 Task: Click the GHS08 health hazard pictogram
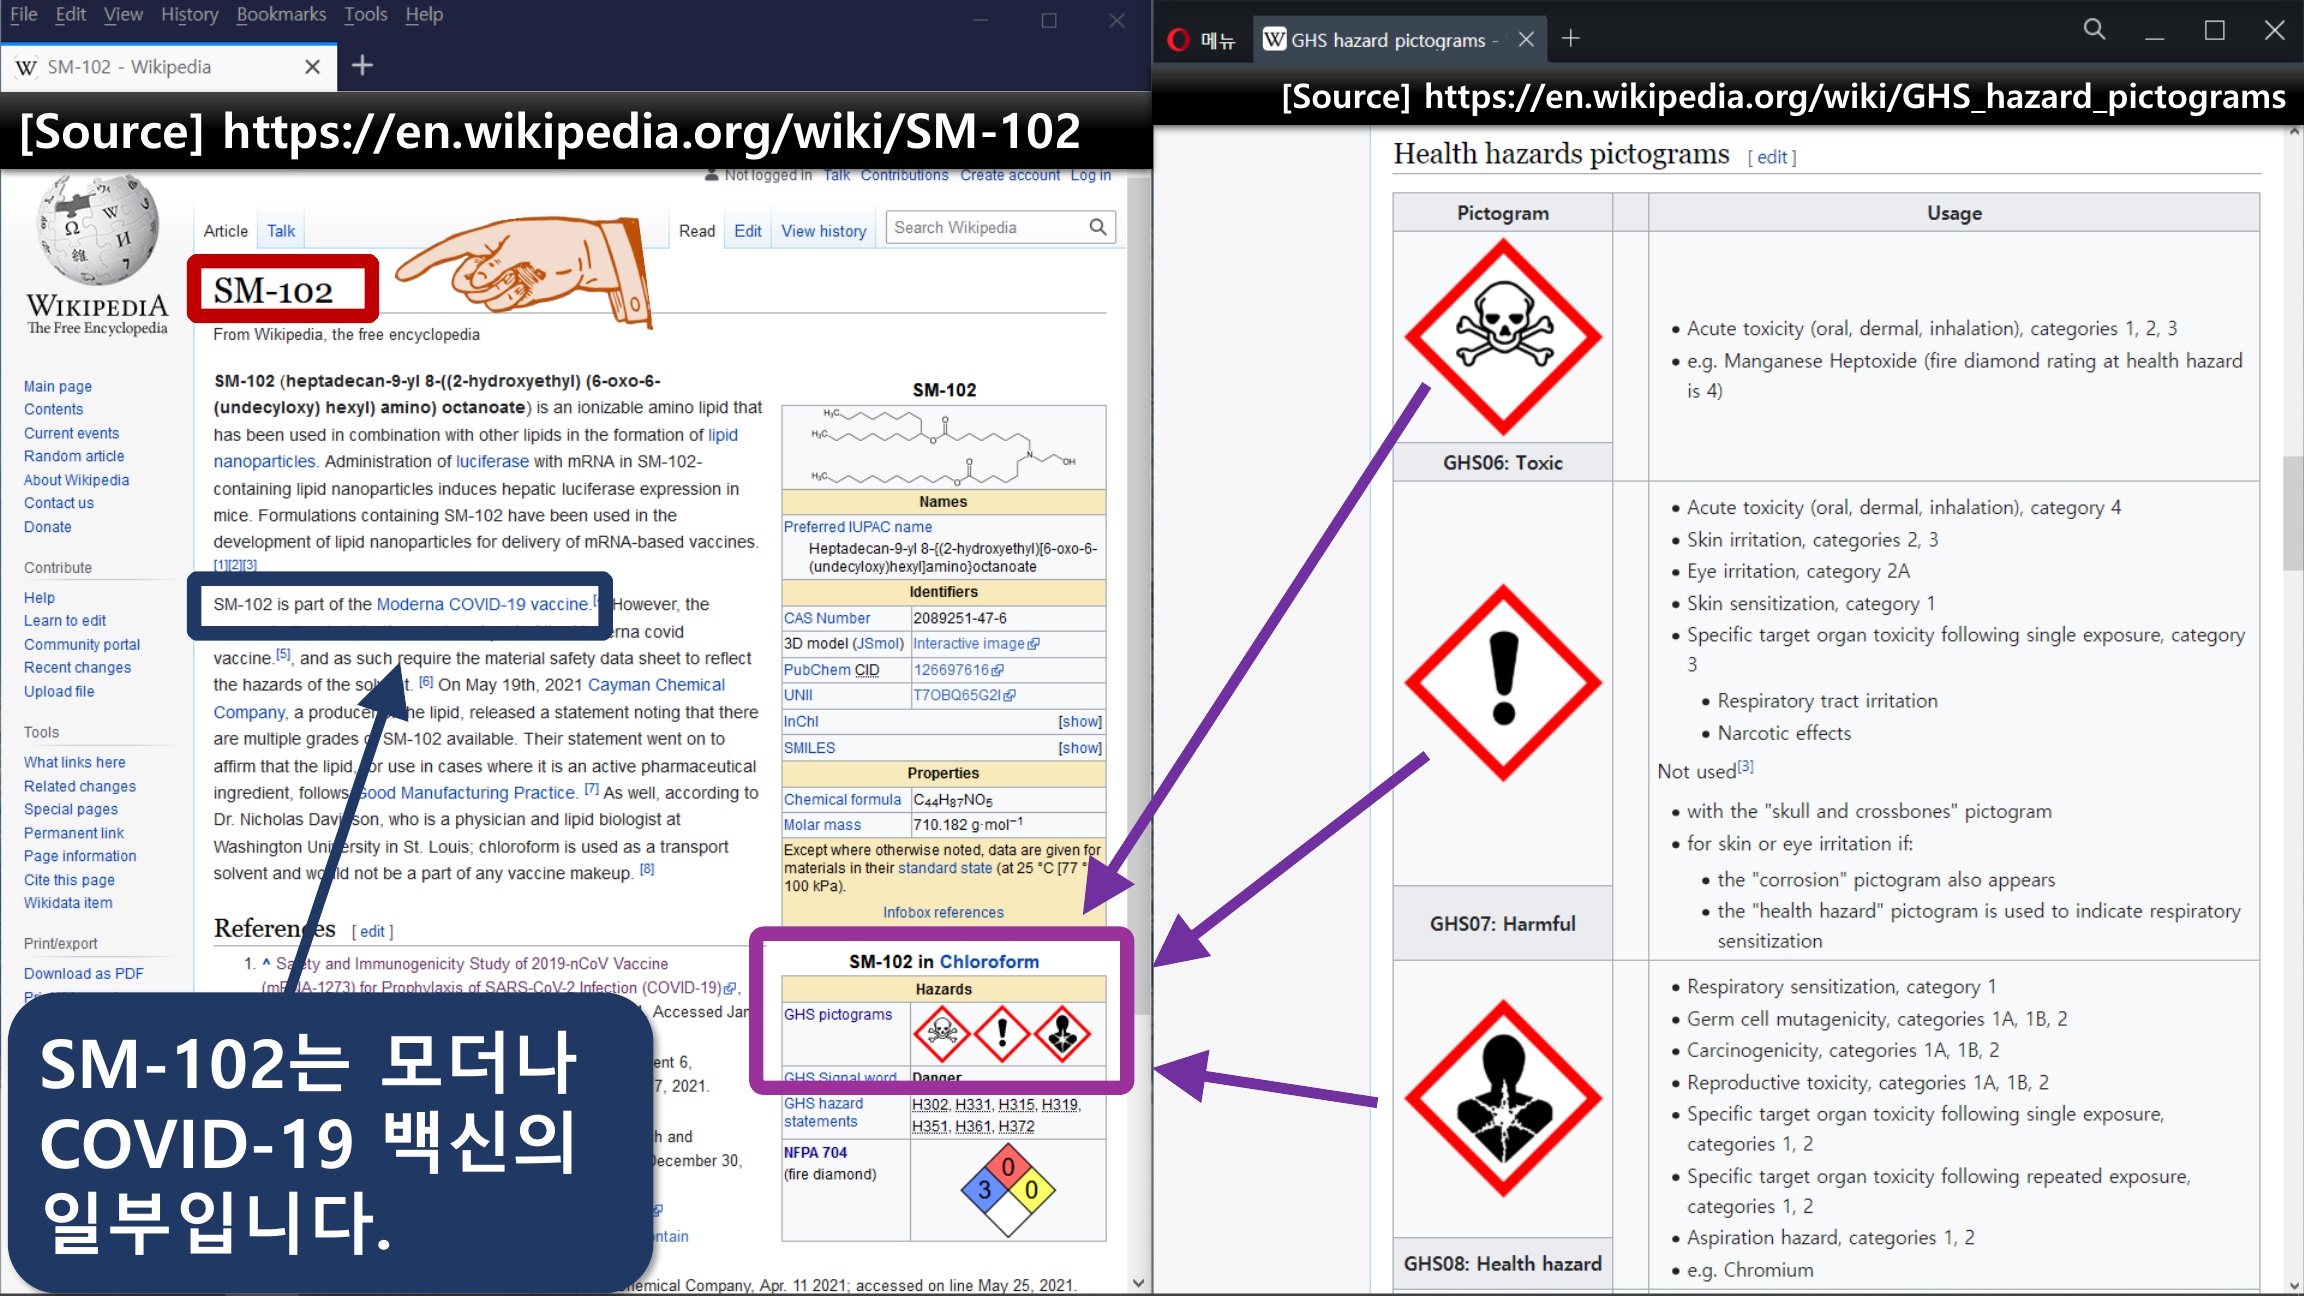tap(1502, 1098)
